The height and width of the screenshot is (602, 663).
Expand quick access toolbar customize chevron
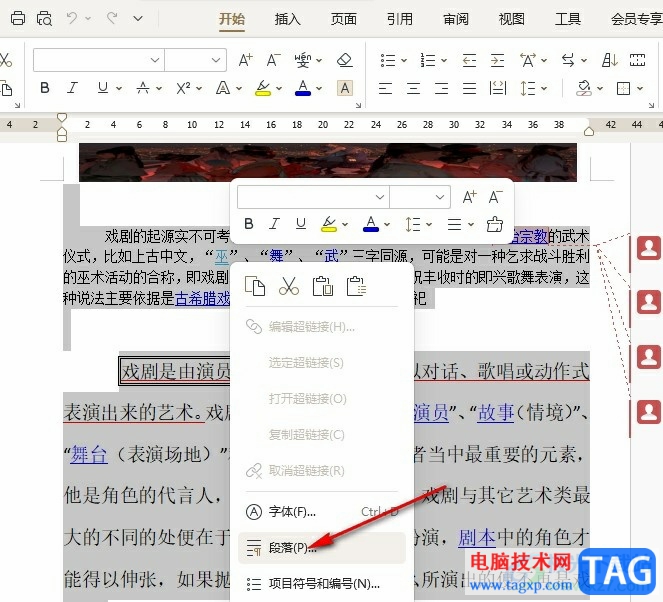tap(138, 19)
